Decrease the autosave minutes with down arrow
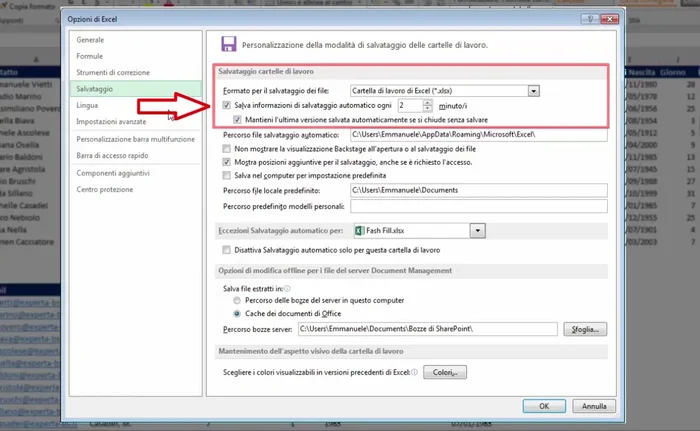The width and height of the screenshot is (700, 431). coord(428,108)
